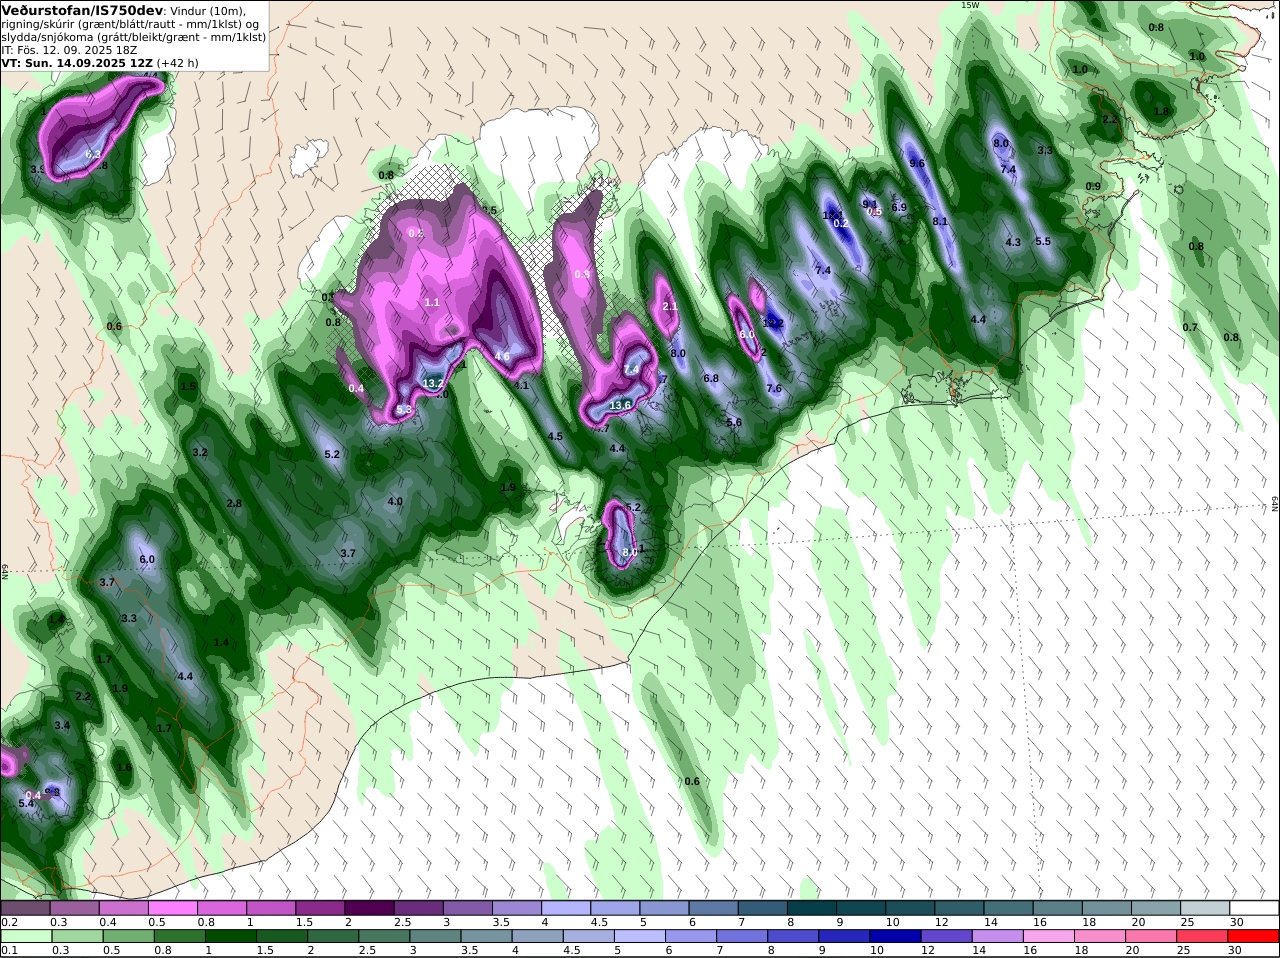The image size is (1280, 958).
Task: Click the 6.9 value on the map
Action: point(899,207)
